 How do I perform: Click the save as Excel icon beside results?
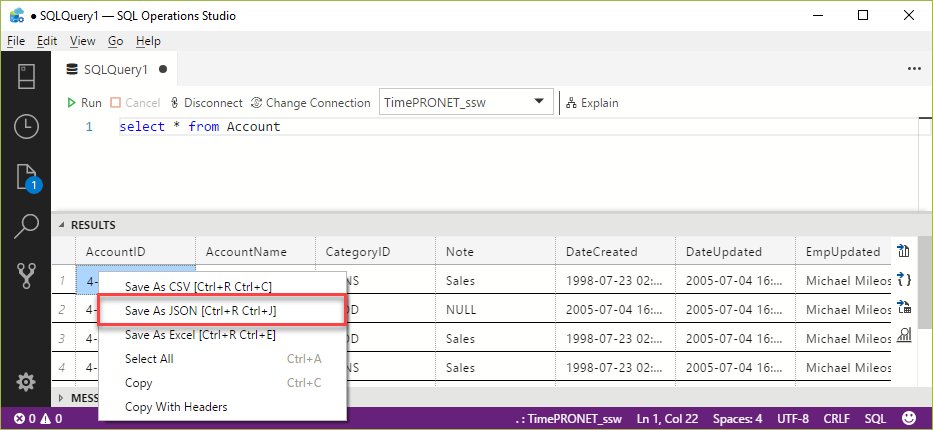coord(903,307)
